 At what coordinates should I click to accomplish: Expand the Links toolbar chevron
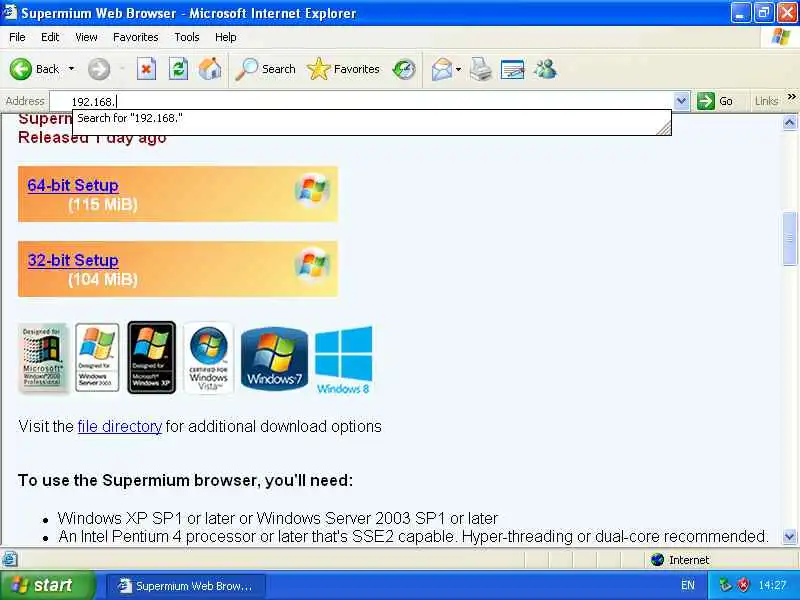pyautogui.click(x=791, y=97)
